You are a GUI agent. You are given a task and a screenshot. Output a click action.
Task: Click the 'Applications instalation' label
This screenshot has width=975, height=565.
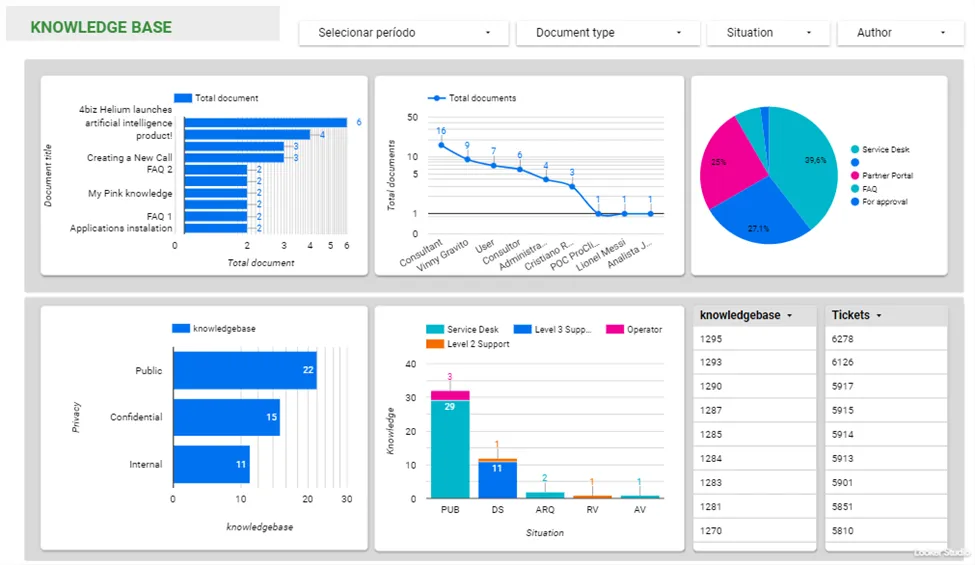[x=121, y=228]
